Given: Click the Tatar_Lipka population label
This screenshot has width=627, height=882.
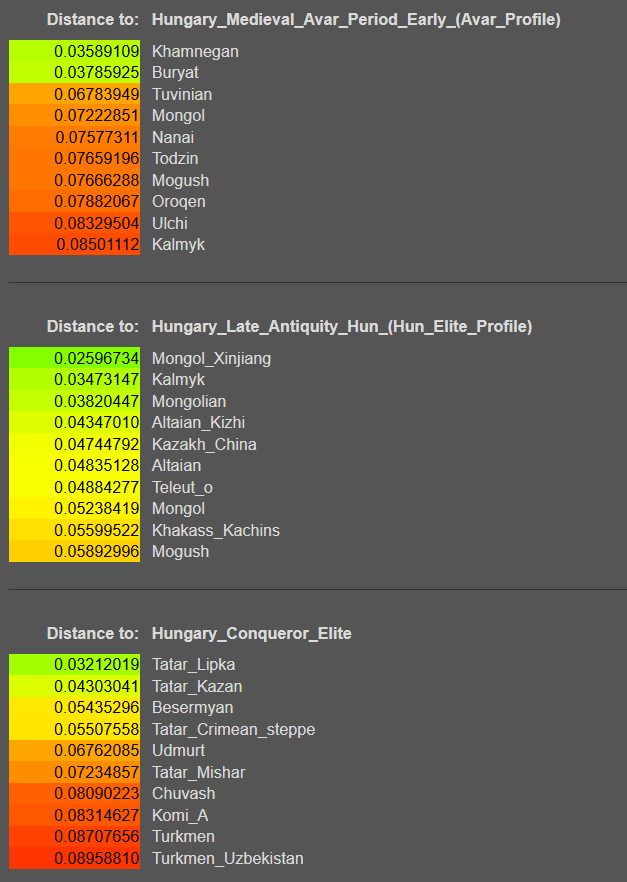Looking at the screenshot, I should point(193,664).
